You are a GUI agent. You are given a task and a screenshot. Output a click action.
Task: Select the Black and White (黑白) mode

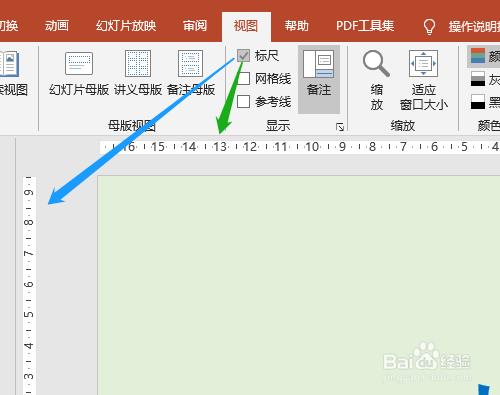(485, 102)
